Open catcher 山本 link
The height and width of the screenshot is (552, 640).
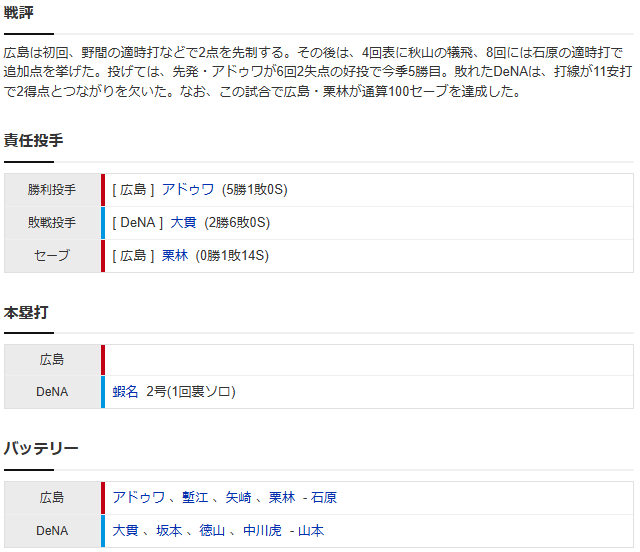click(x=311, y=530)
